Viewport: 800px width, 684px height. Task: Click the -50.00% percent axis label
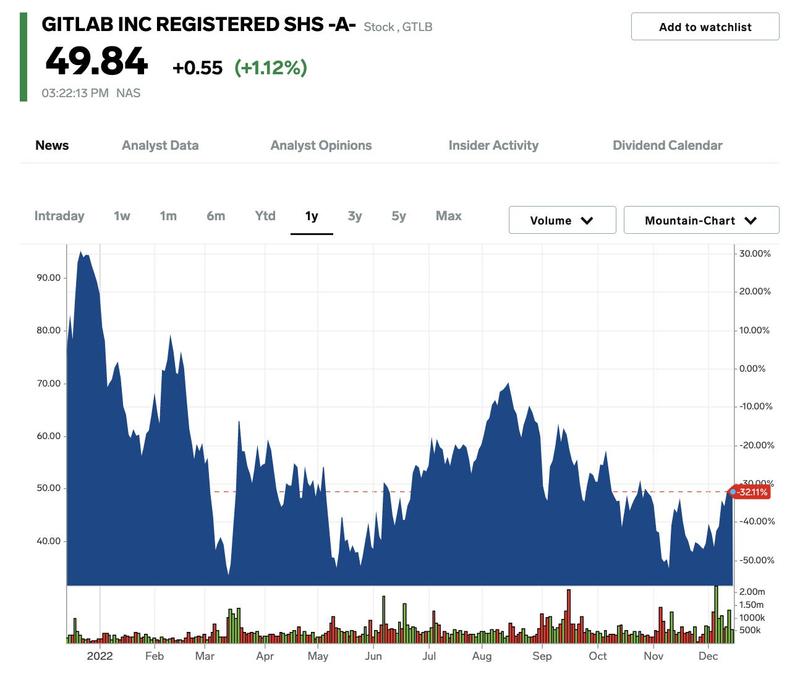(757, 560)
